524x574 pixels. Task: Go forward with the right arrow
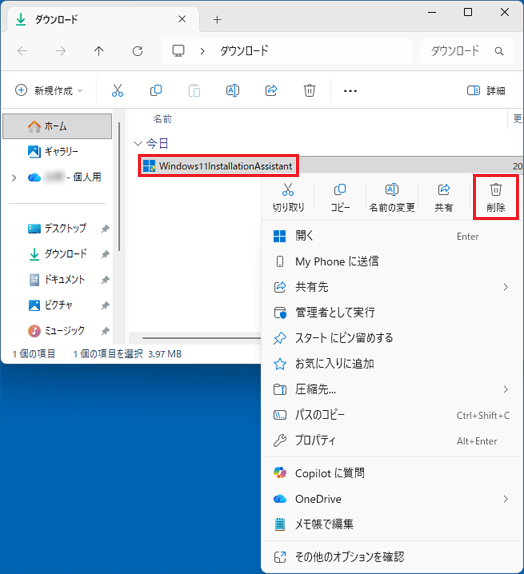click(x=61, y=51)
